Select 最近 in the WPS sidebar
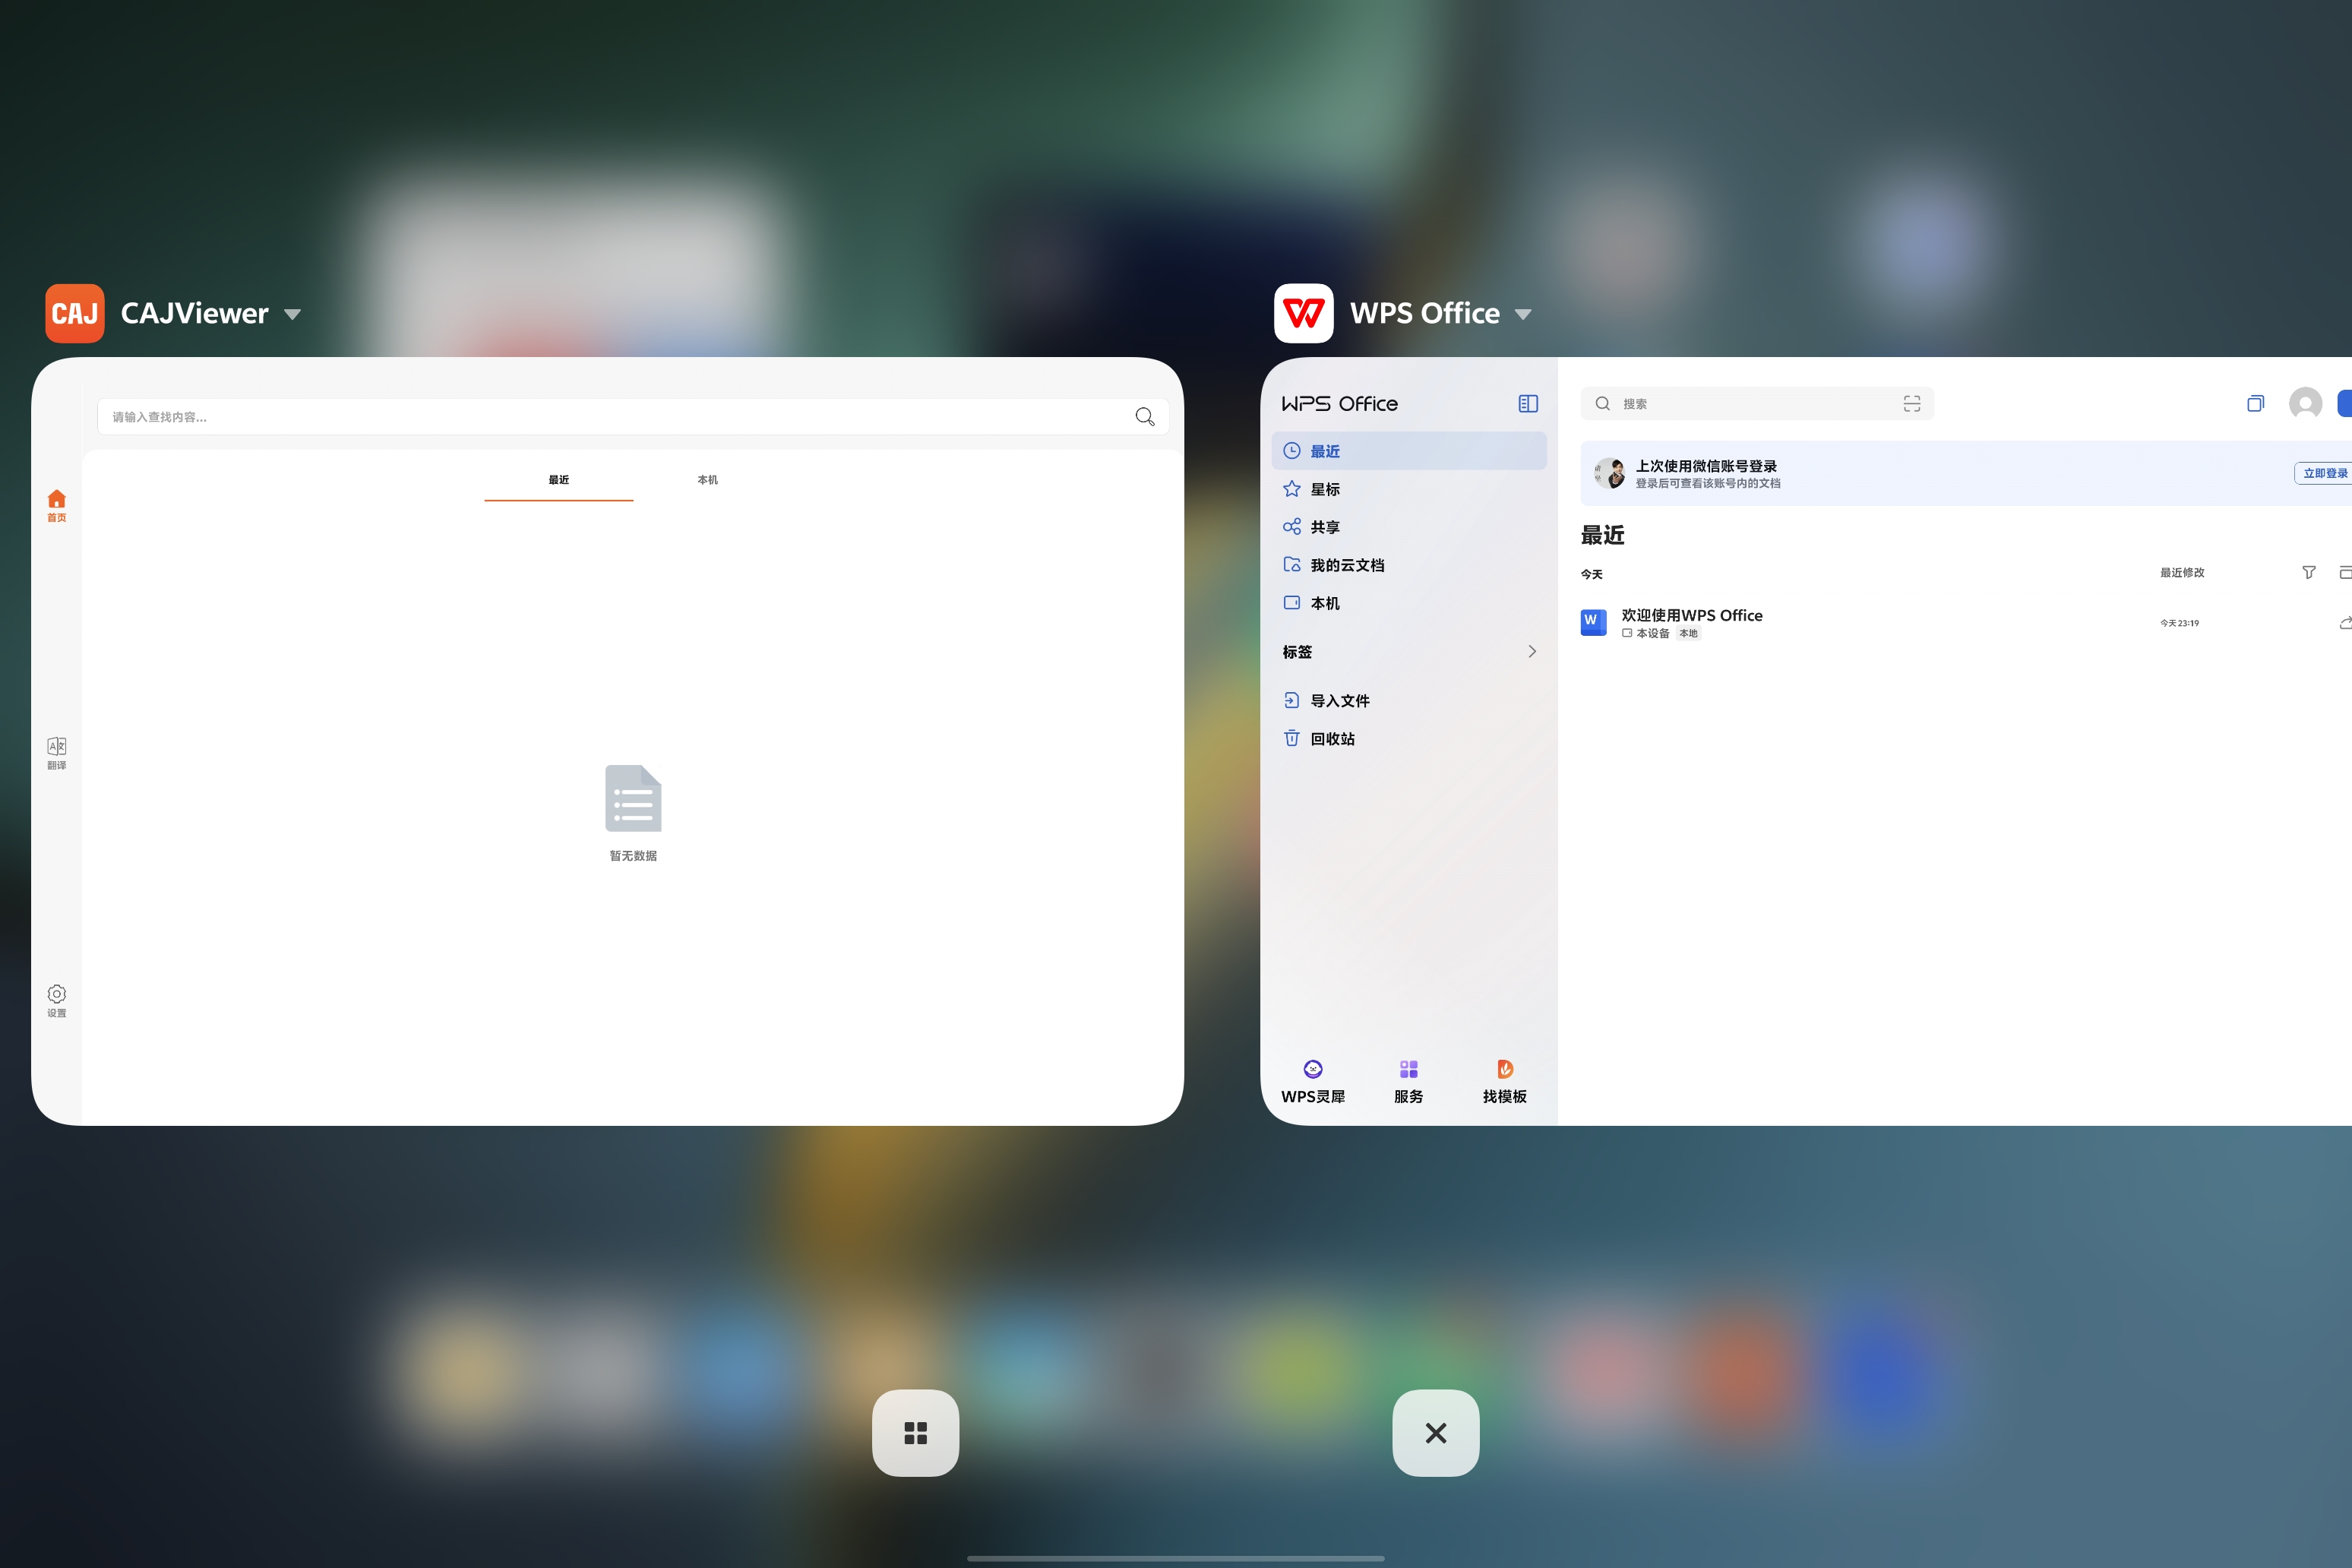The height and width of the screenshot is (1568, 2352). tap(1409, 451)
